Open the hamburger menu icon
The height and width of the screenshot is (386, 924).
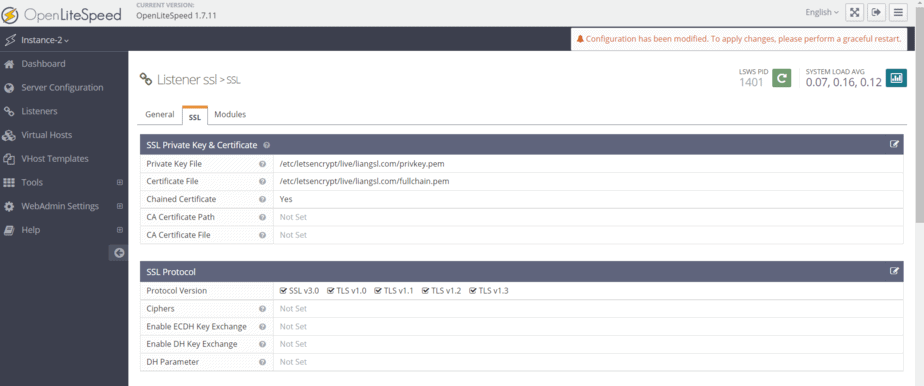[898, 12]
